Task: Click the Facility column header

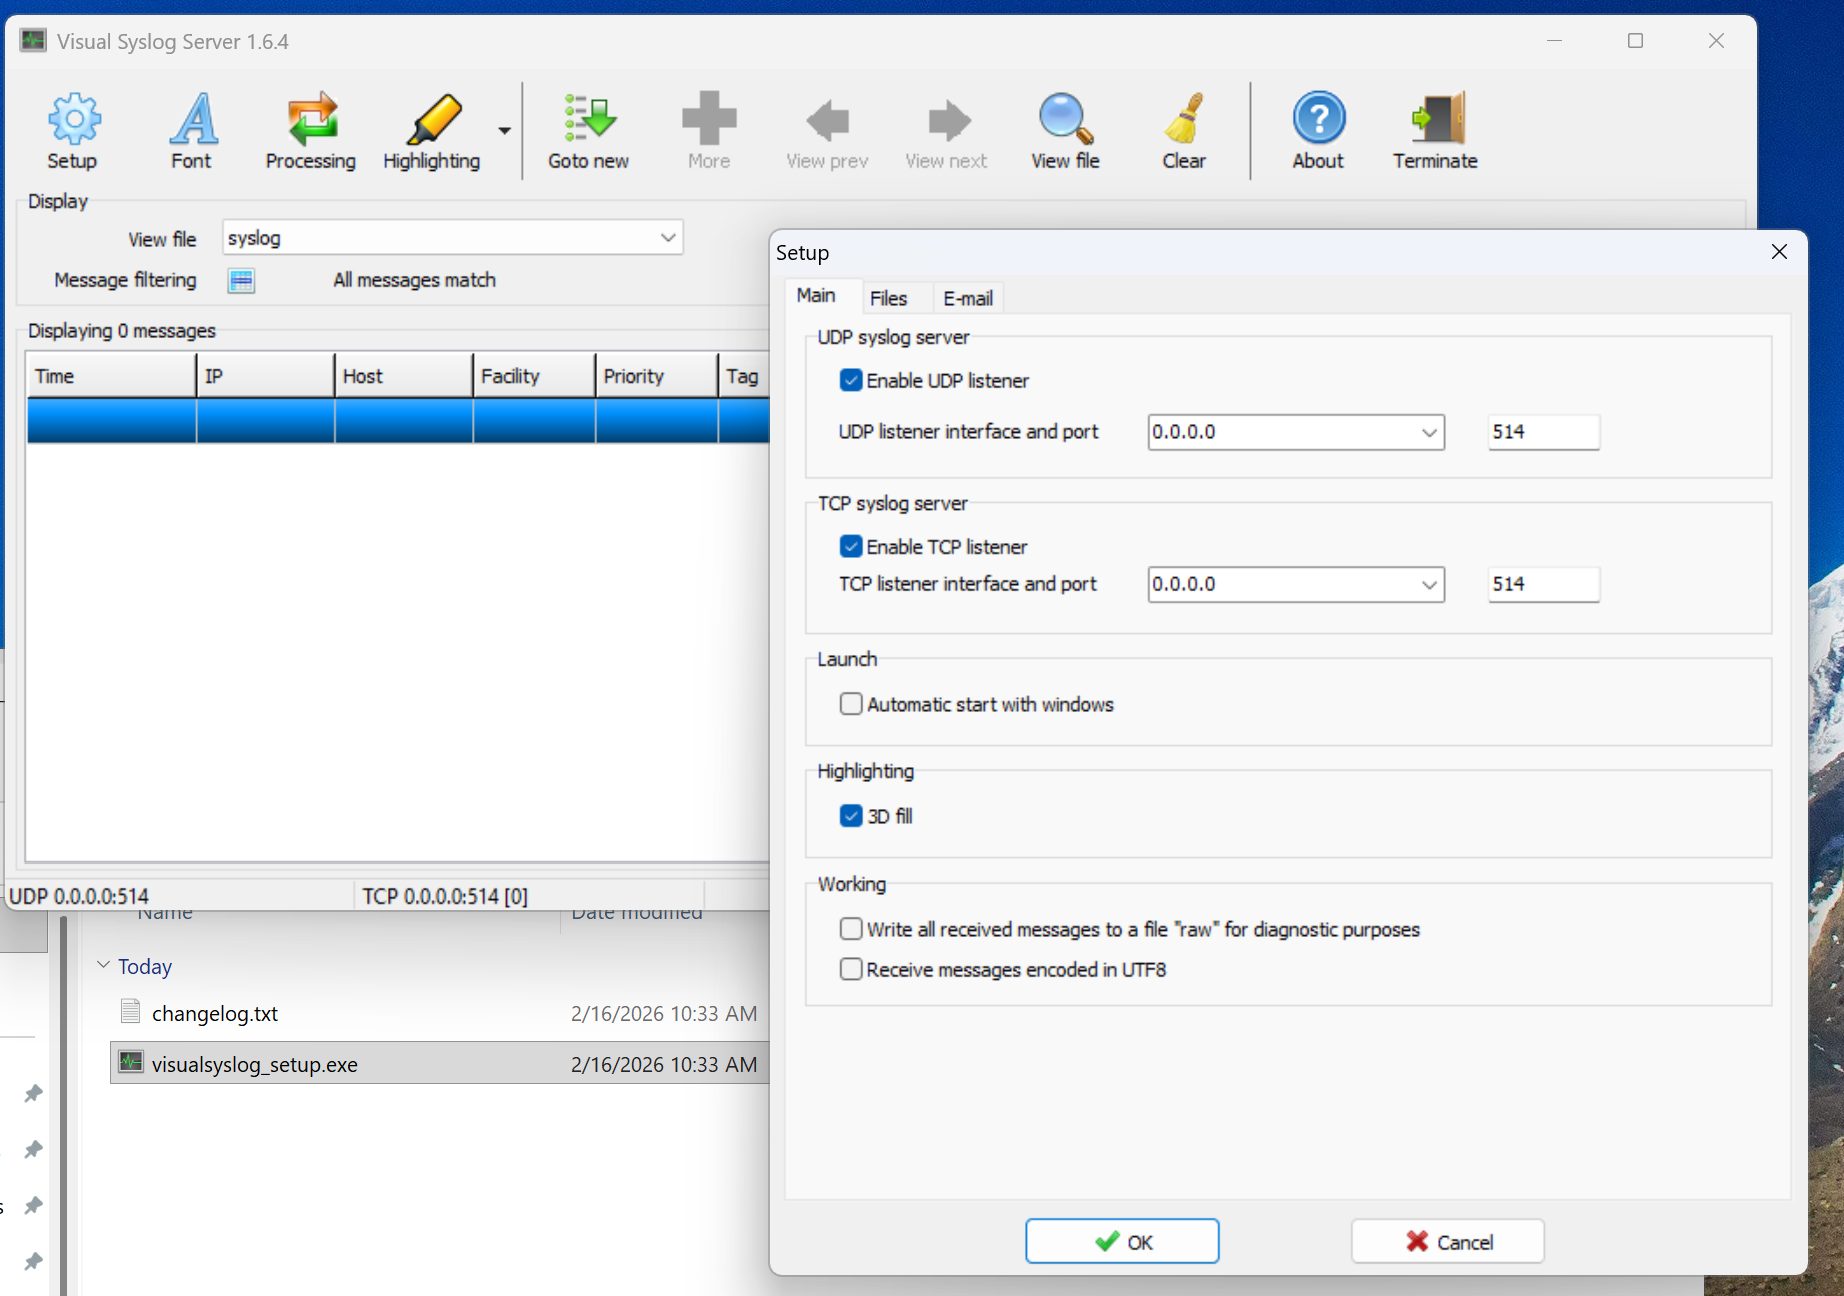Action: pos(535,376)
